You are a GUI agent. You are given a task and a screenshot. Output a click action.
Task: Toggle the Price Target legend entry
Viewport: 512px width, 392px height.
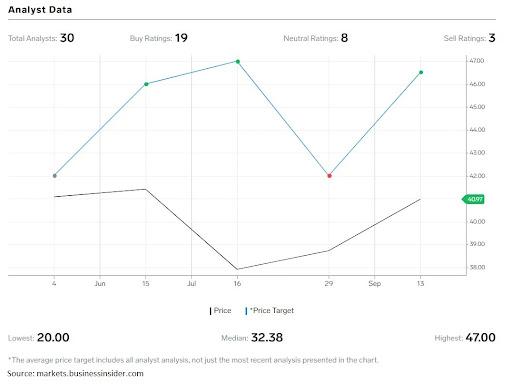pos(270,311)
